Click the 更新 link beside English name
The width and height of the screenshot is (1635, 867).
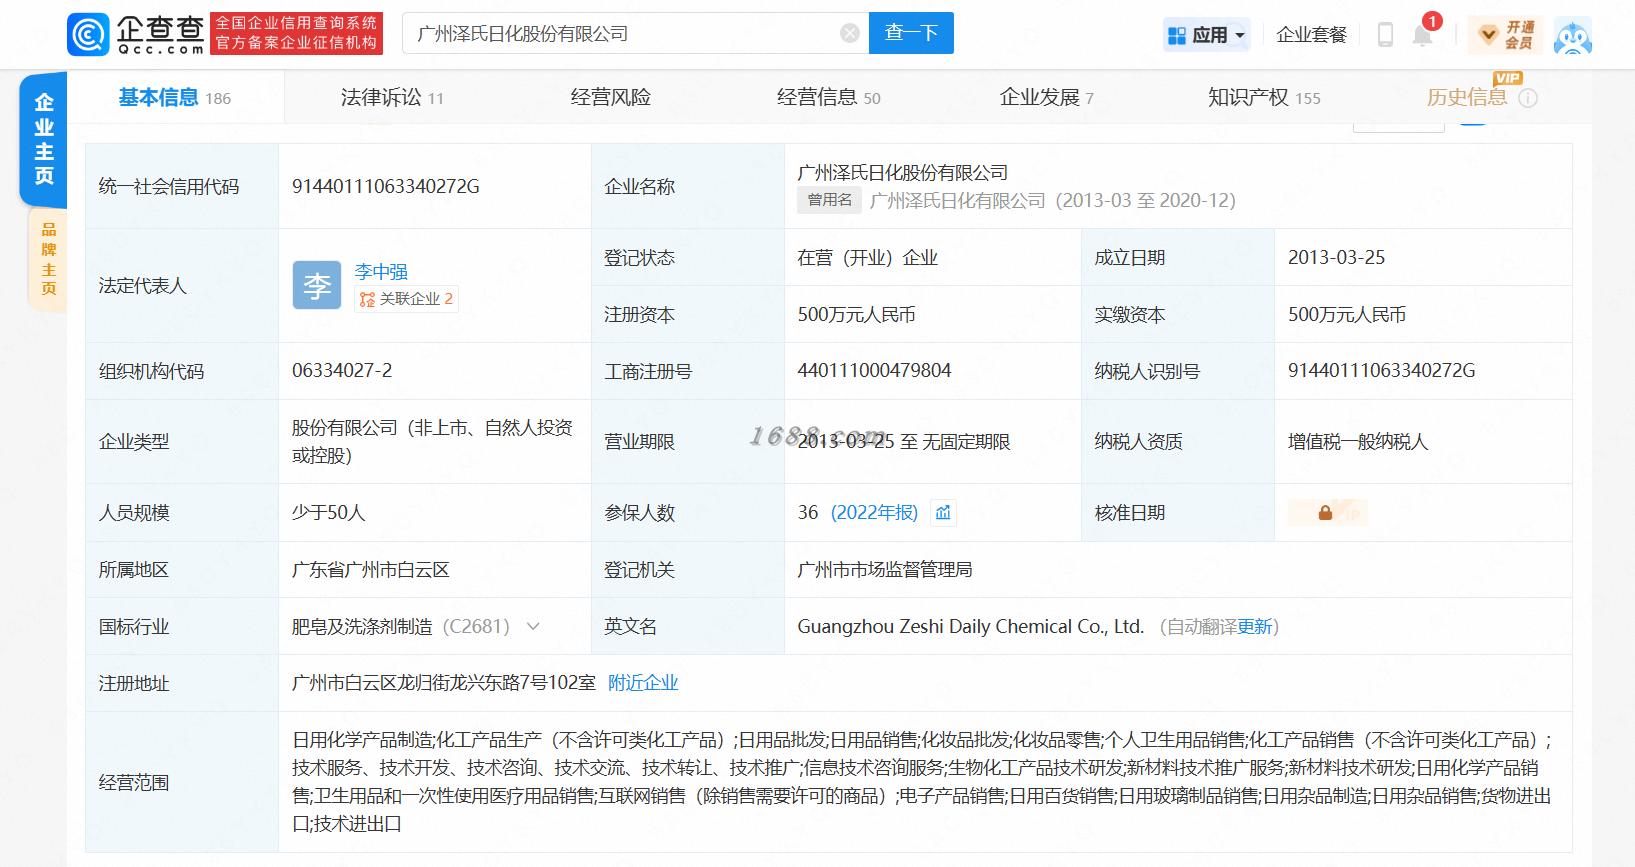(1255, 627)
